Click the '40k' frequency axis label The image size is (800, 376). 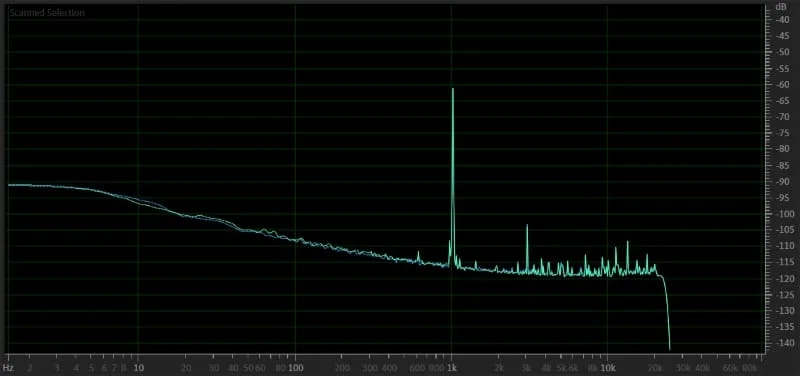[x=703, y=367]
